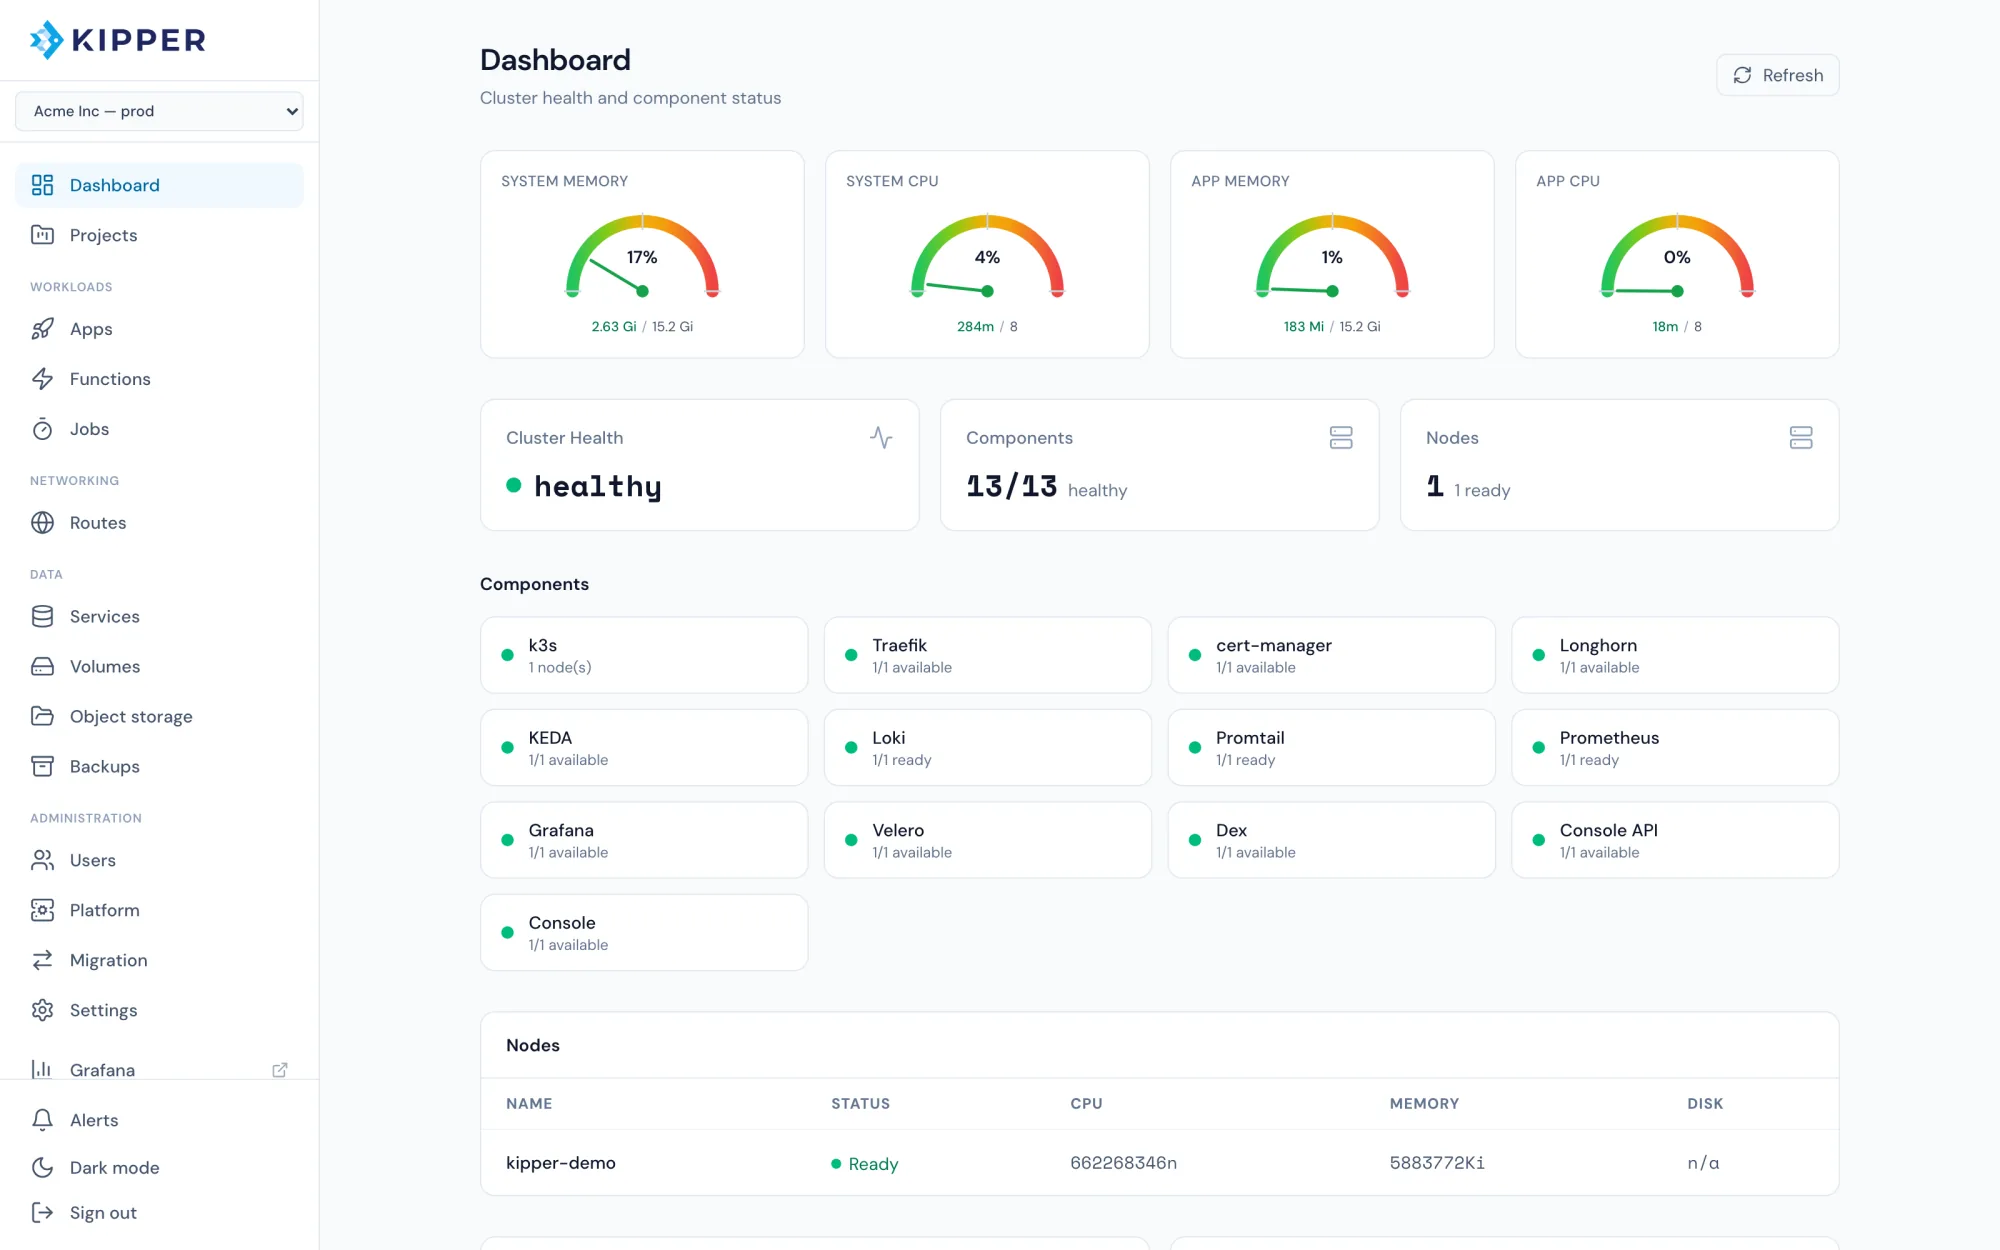This screenshot has width=2000, height=1250.
Task: Click the Jobs timer icon
Action: [x=42, y=429]
